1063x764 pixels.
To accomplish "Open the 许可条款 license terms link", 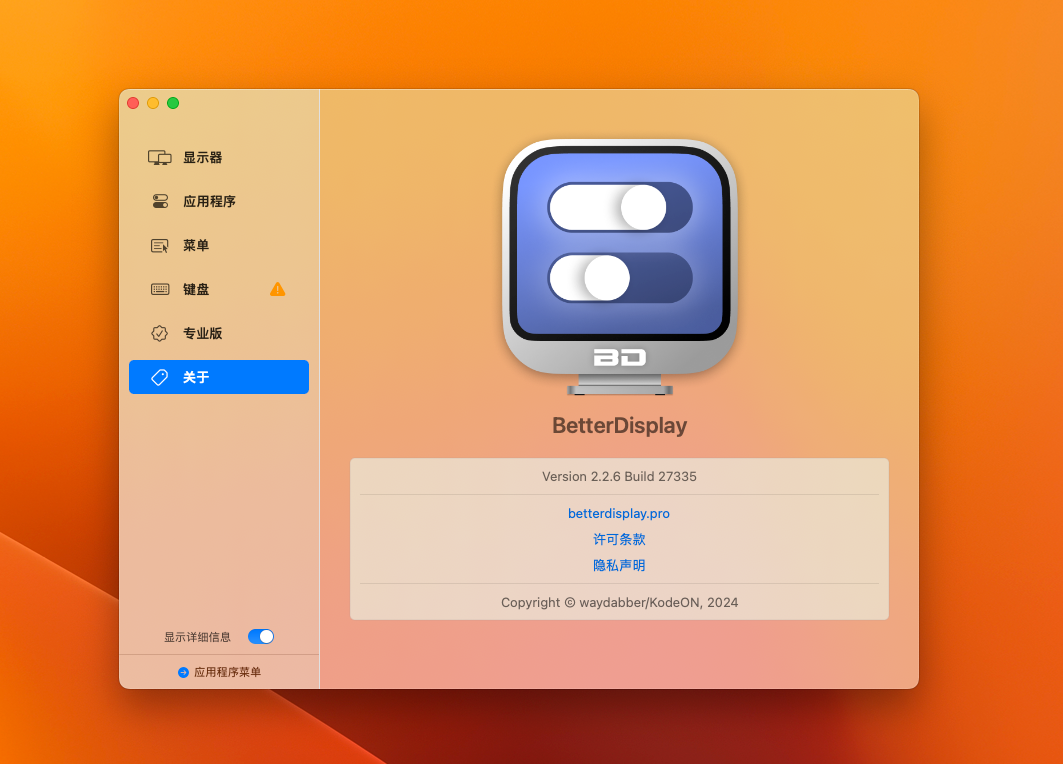I will 619,539.
